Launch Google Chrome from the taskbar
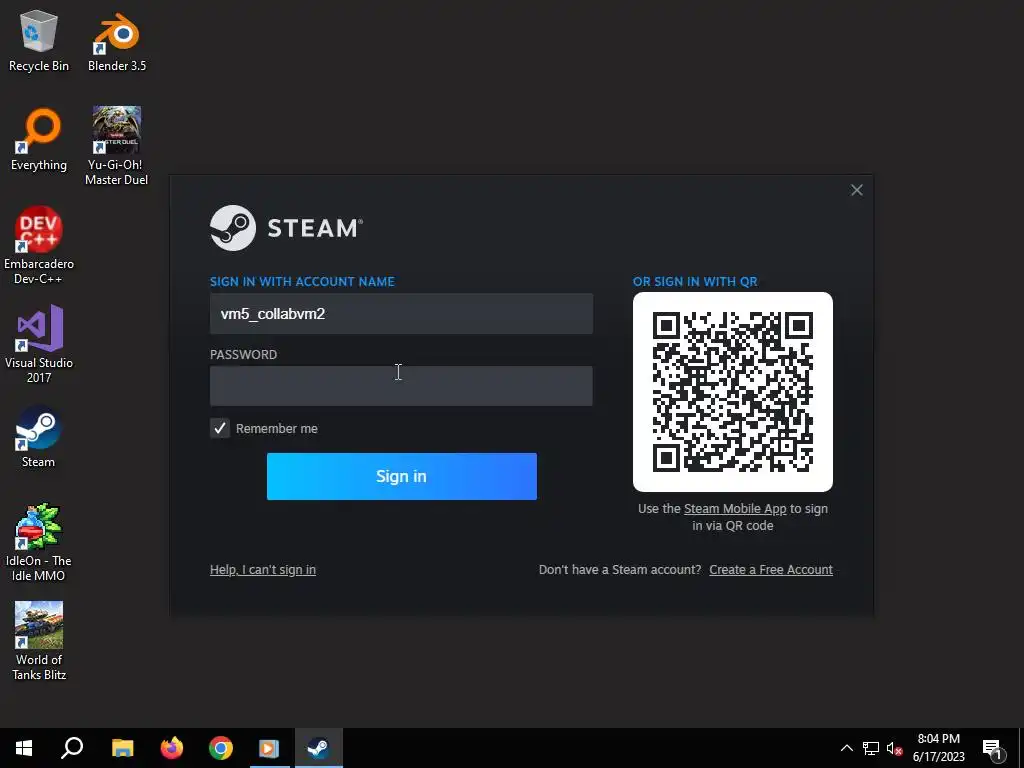 point(221,748)
